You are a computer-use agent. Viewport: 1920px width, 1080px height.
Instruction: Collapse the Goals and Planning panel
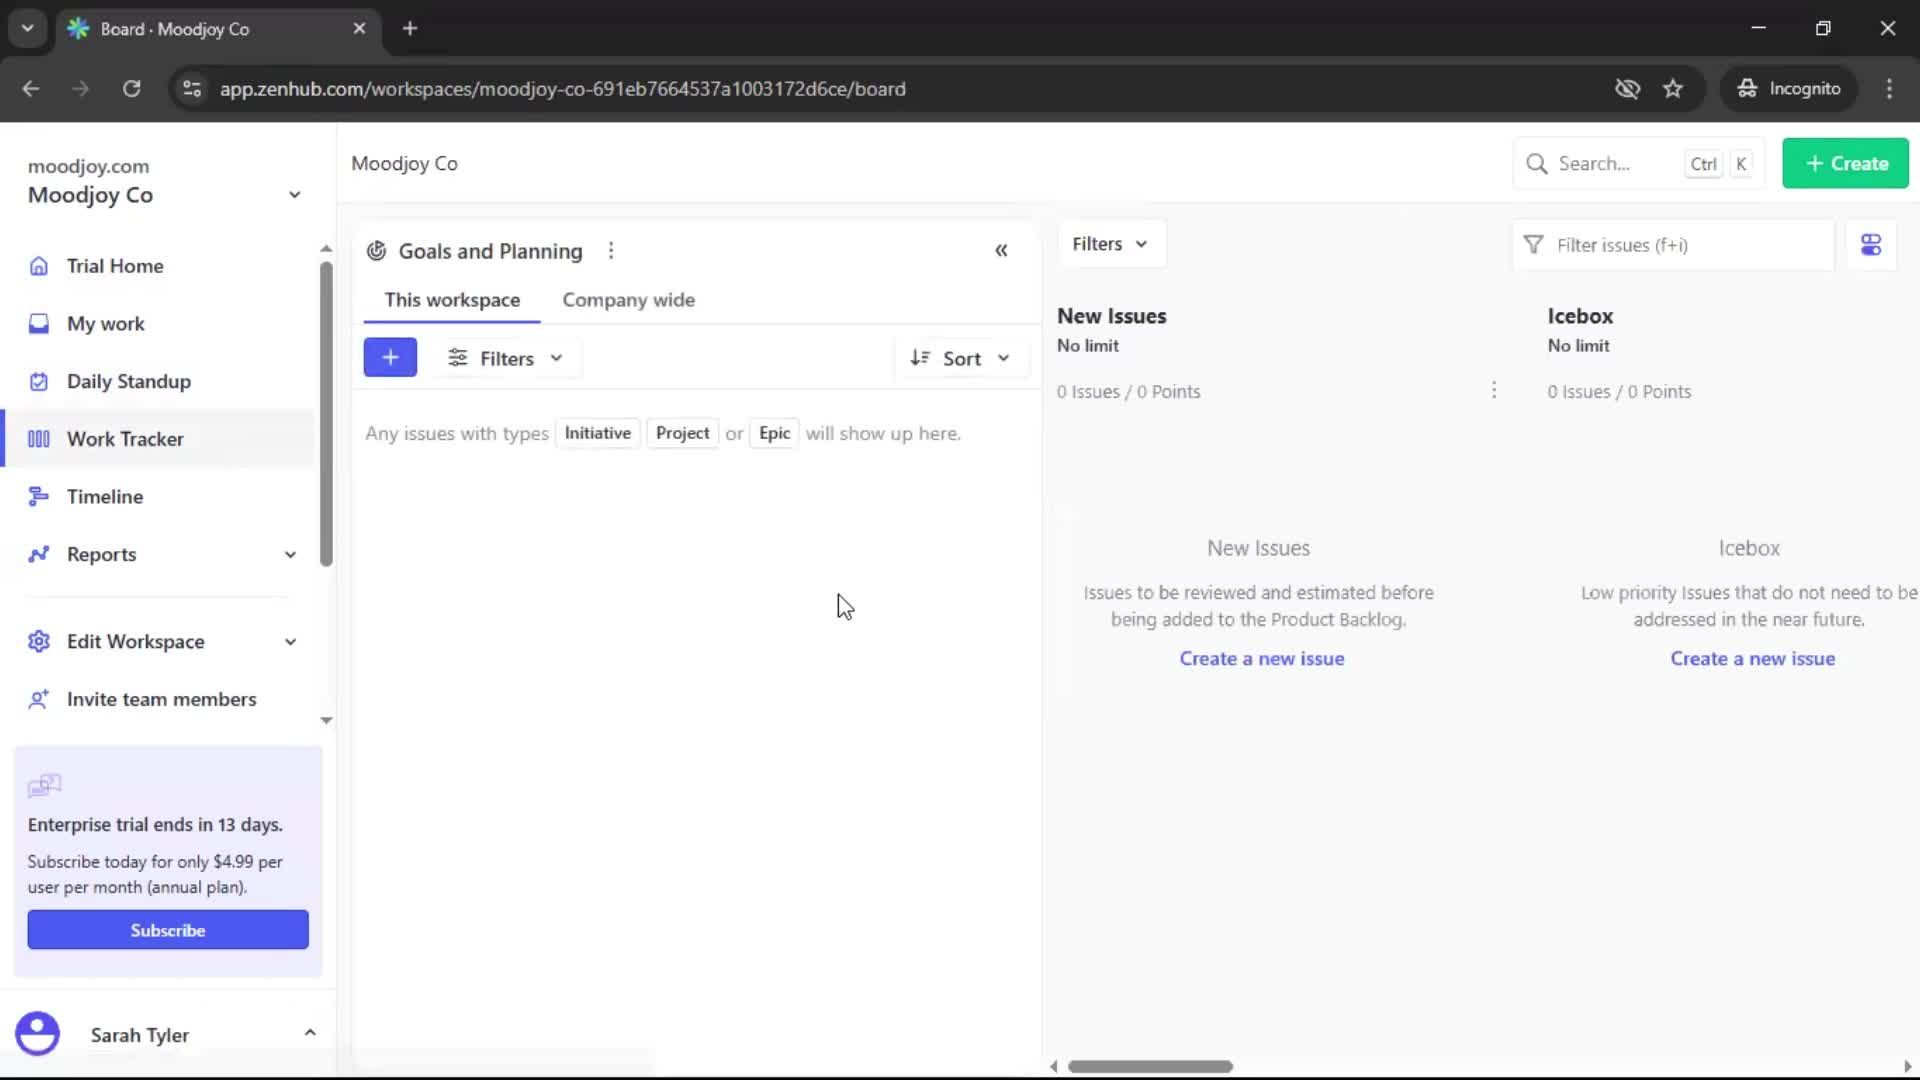click(1001, 250)
